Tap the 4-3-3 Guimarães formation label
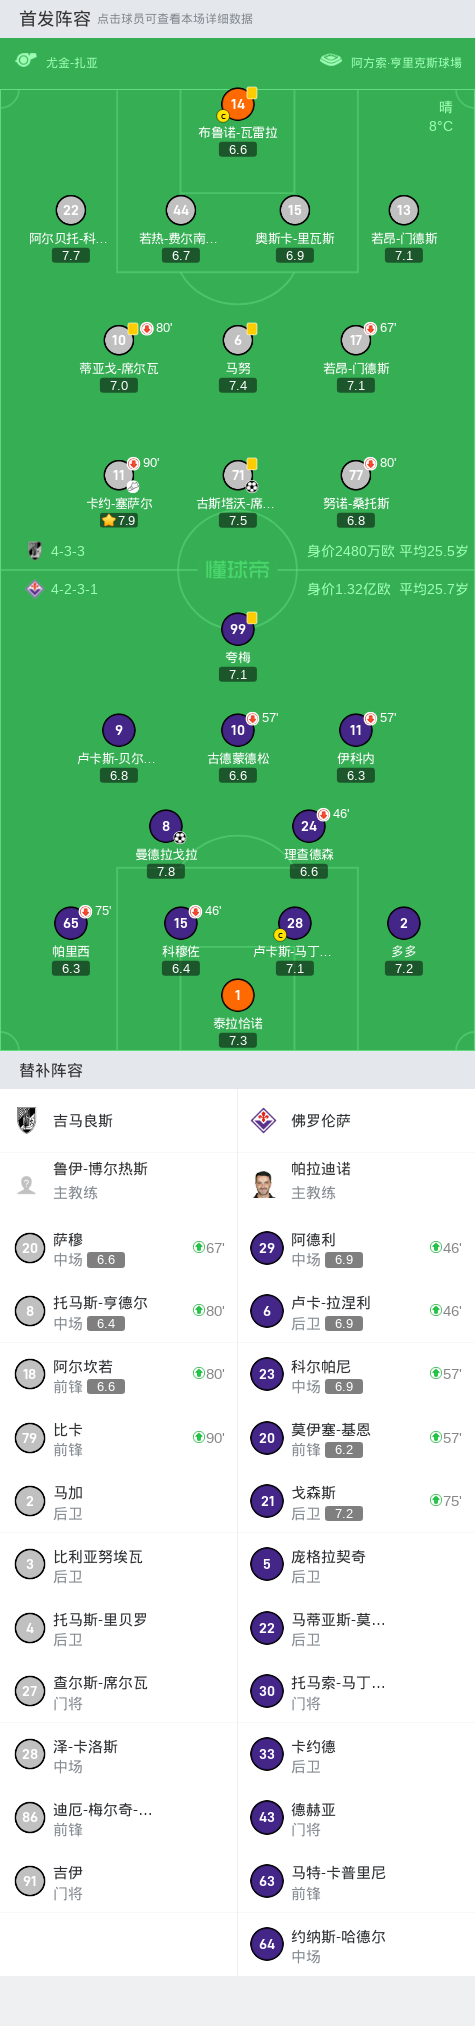Screen dimensions: 475x2026 68,551
